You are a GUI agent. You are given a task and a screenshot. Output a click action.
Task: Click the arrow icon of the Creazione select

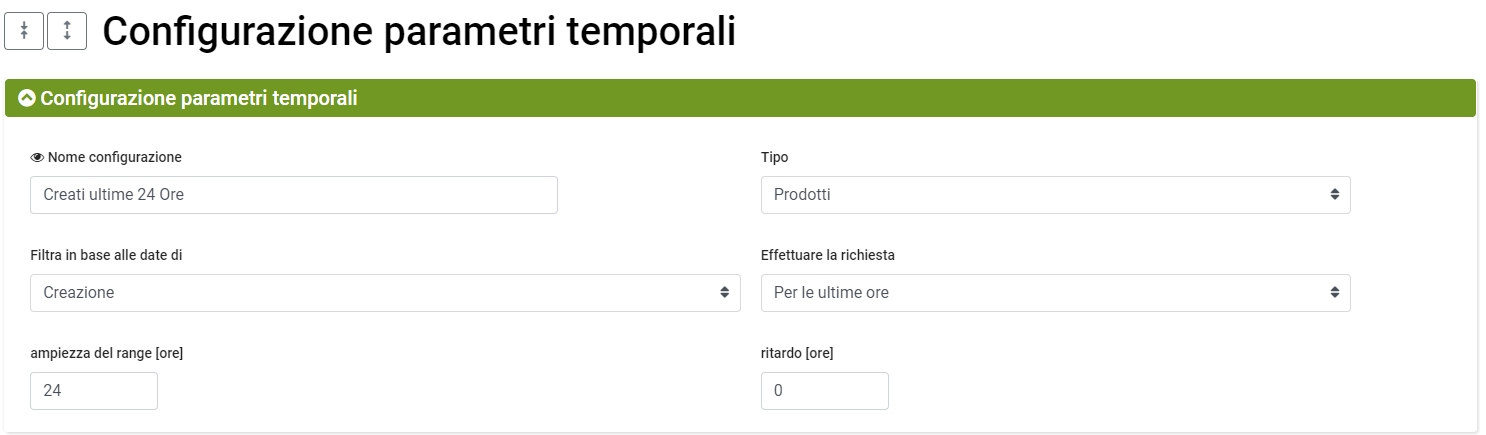point(724,293)
